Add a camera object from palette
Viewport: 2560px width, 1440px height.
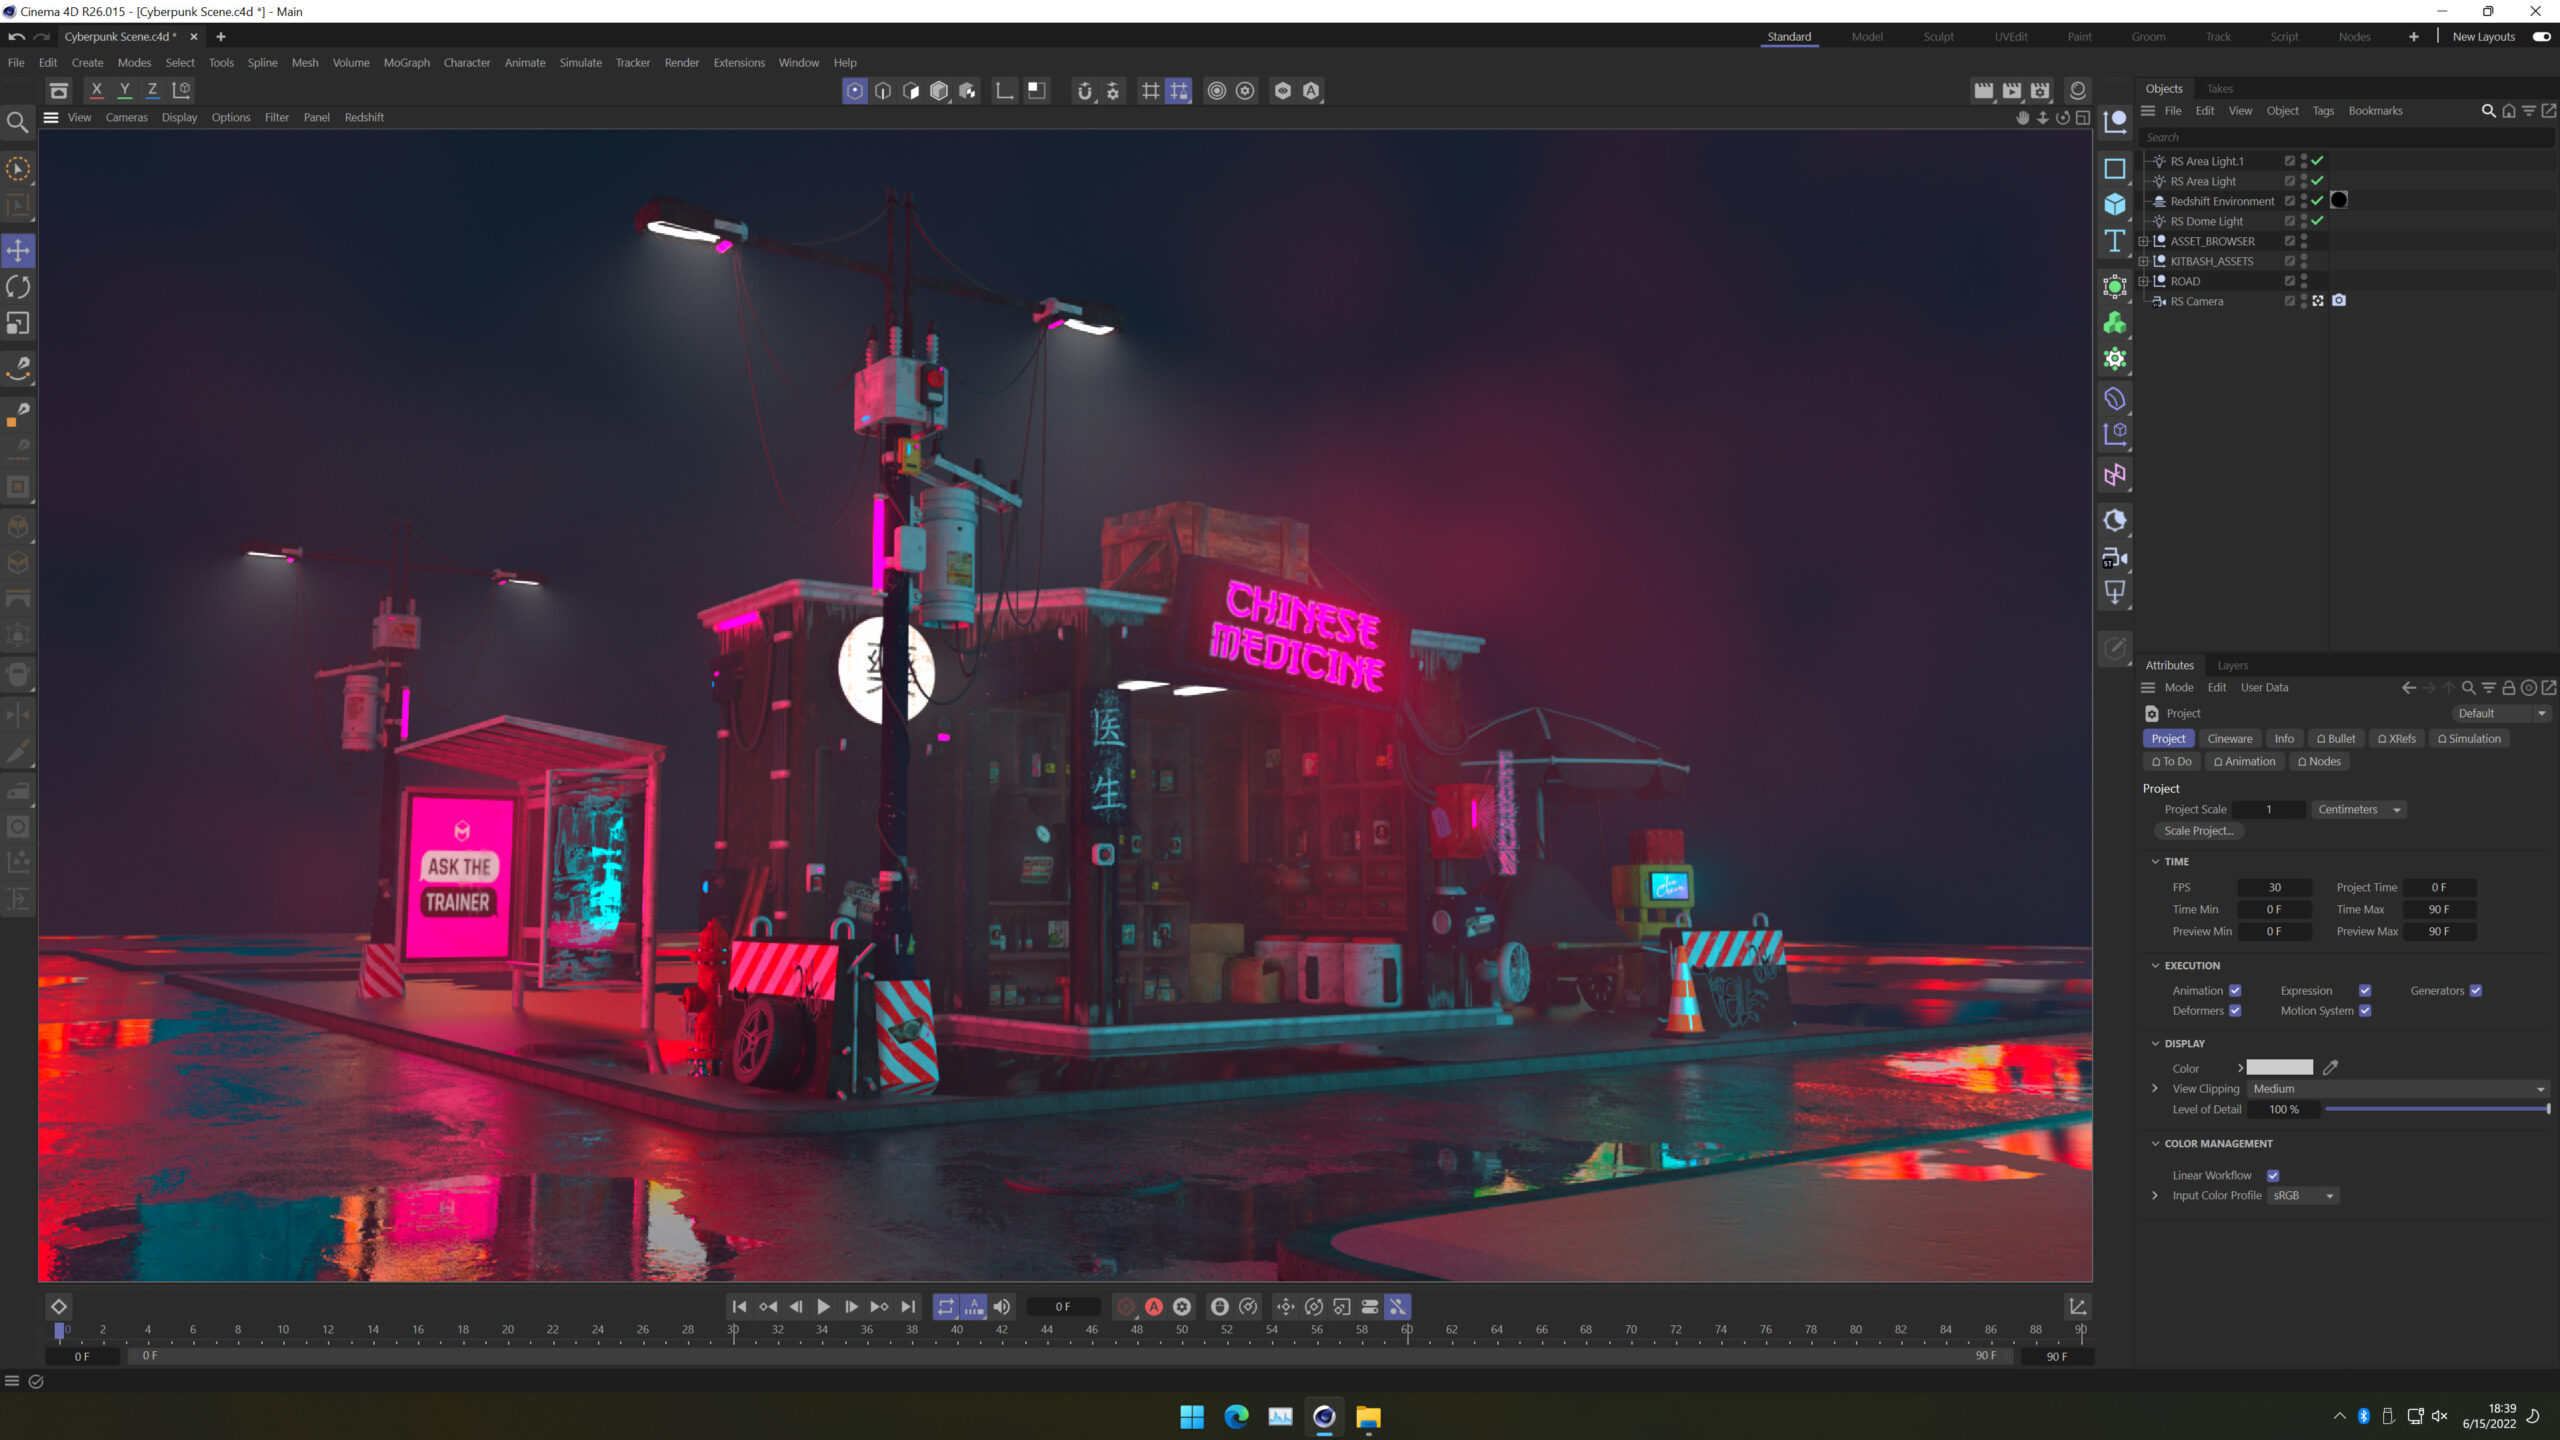point(2114,558)
